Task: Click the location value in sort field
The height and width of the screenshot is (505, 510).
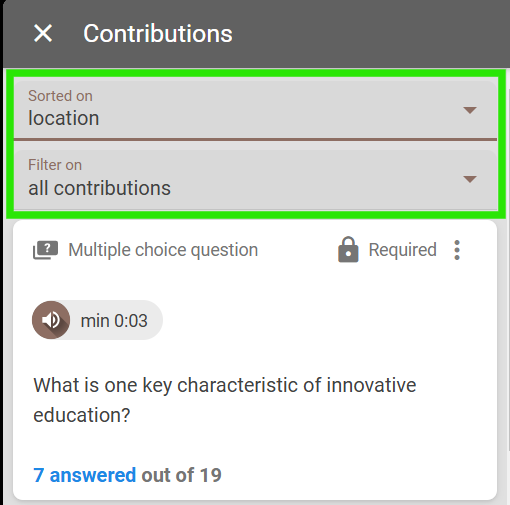Action: [x=64, y=118]
